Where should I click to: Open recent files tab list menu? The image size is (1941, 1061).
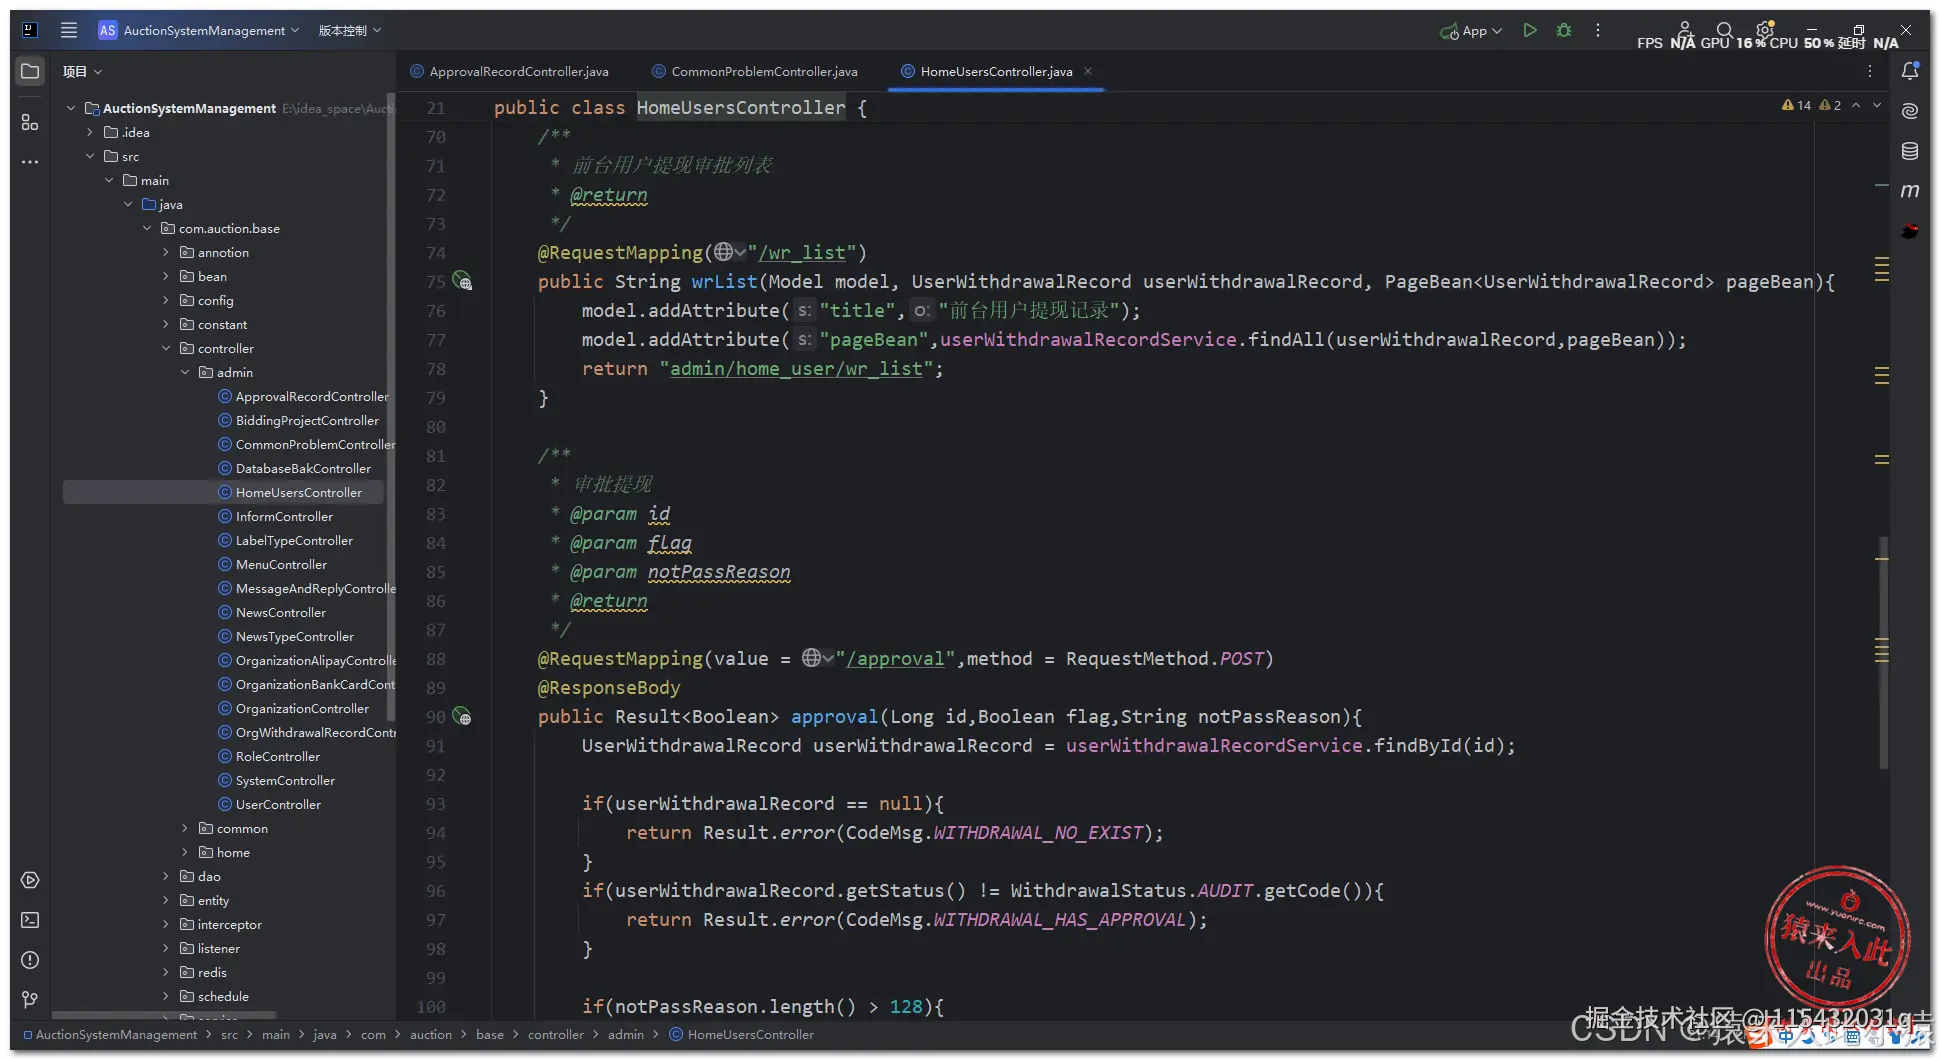1870,71
